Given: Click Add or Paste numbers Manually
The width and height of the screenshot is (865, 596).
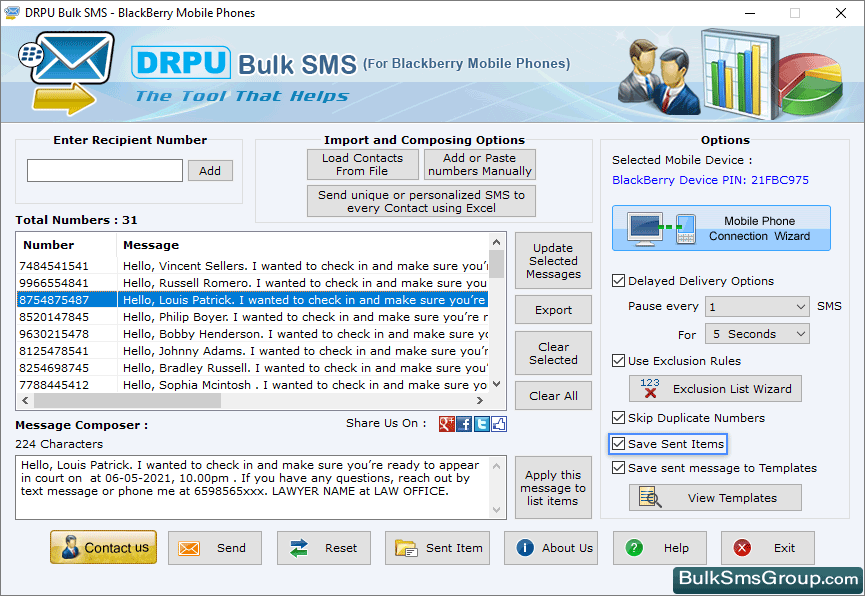Looking at the screenshot, I should click(479, 164).
